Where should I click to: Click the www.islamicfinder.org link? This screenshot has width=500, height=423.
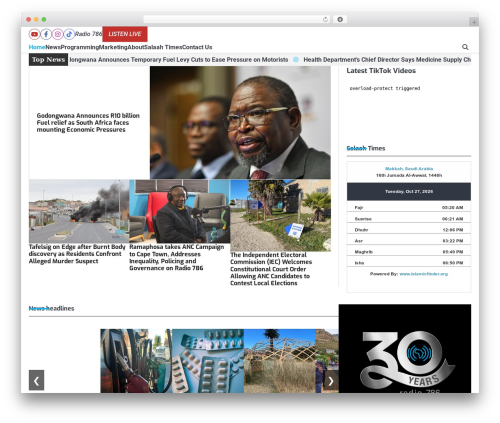(423, 274)
